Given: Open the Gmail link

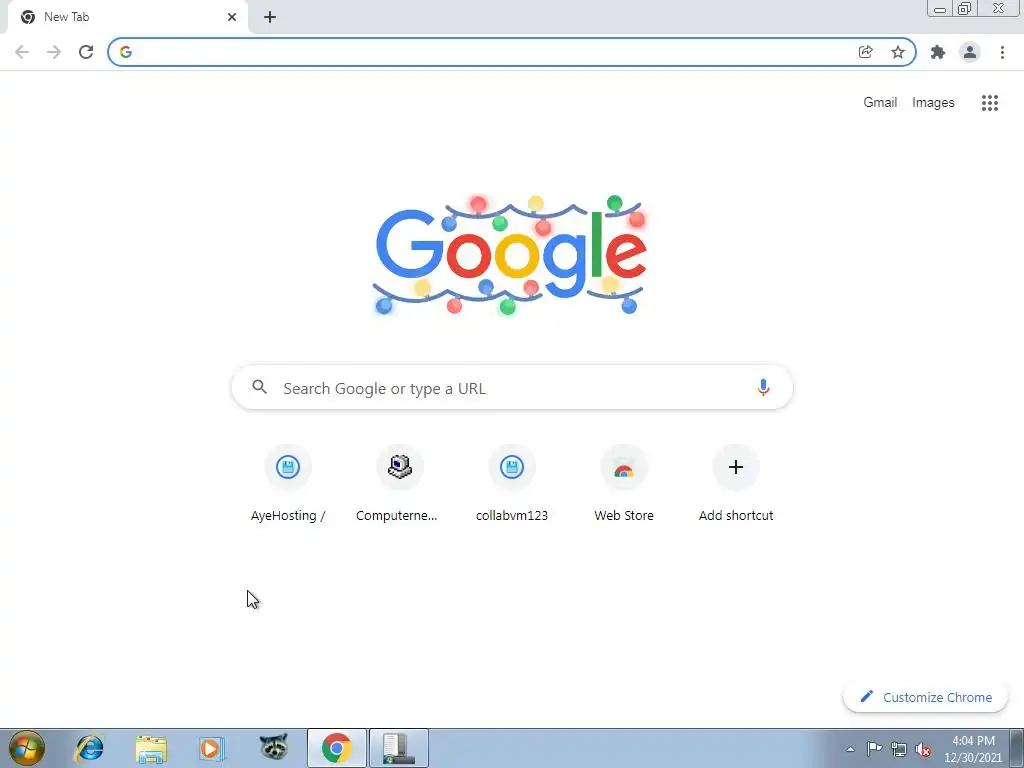Looking at the screenshot, I should click(x=880, y=103).
